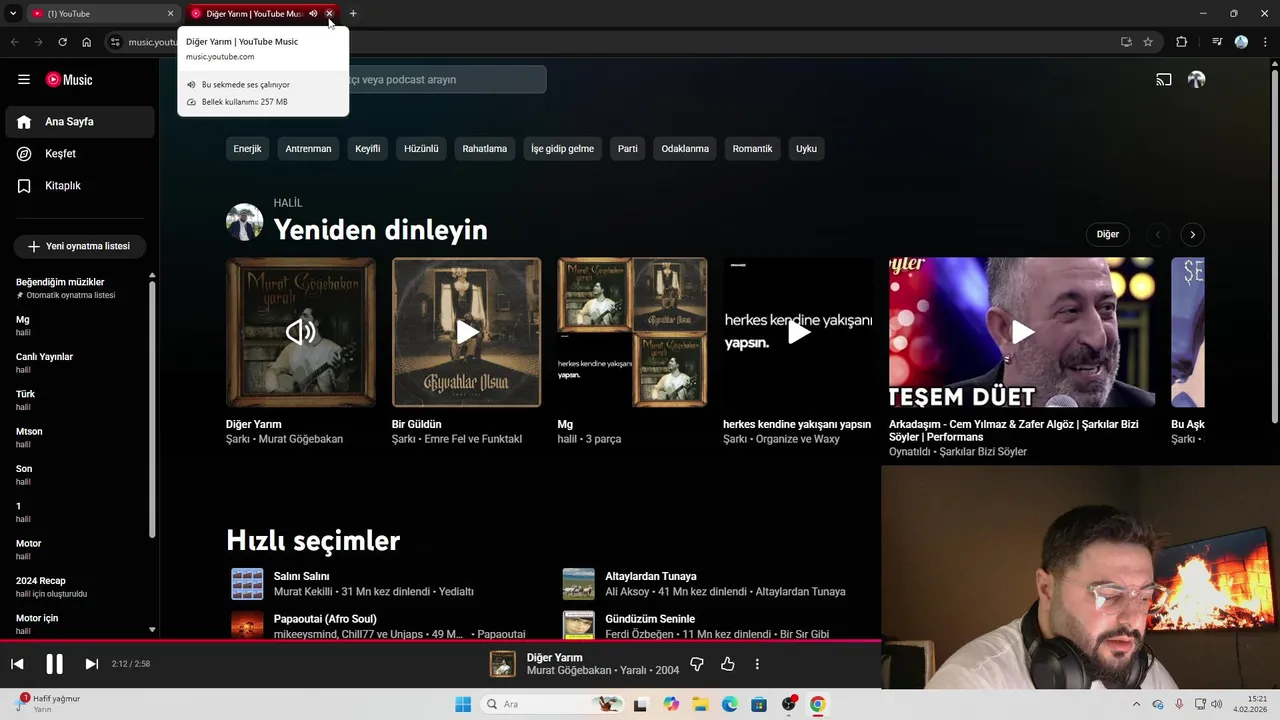Like the song Diğer Yarım
Viewport: 1280px width, 720px height.
click(x=727, y=664)
